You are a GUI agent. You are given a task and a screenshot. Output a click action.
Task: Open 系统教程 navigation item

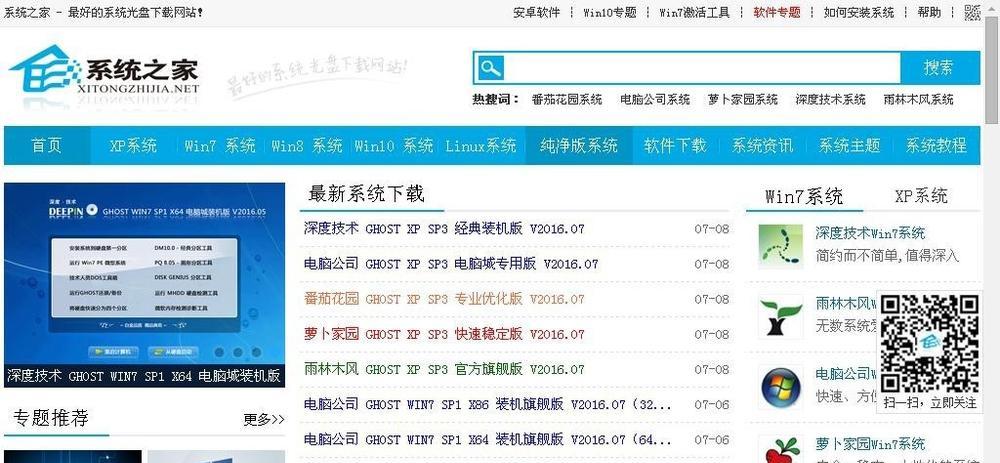click(936, 145)
